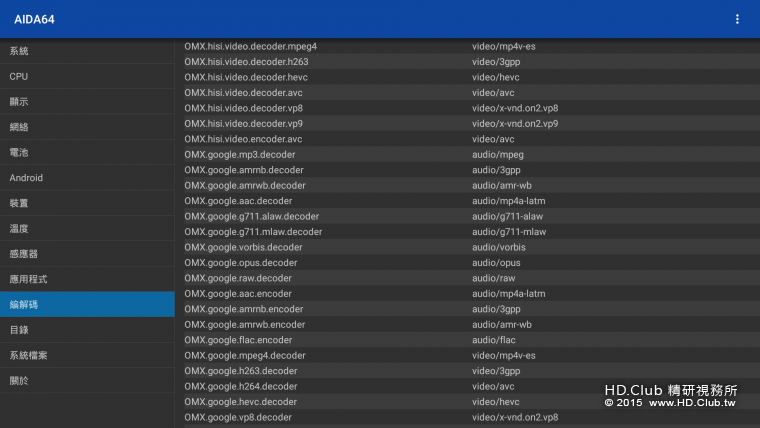Select OMX.google.hevc.decoder row
The height and width of the screenshot is (428, 760).
(472, 402)
